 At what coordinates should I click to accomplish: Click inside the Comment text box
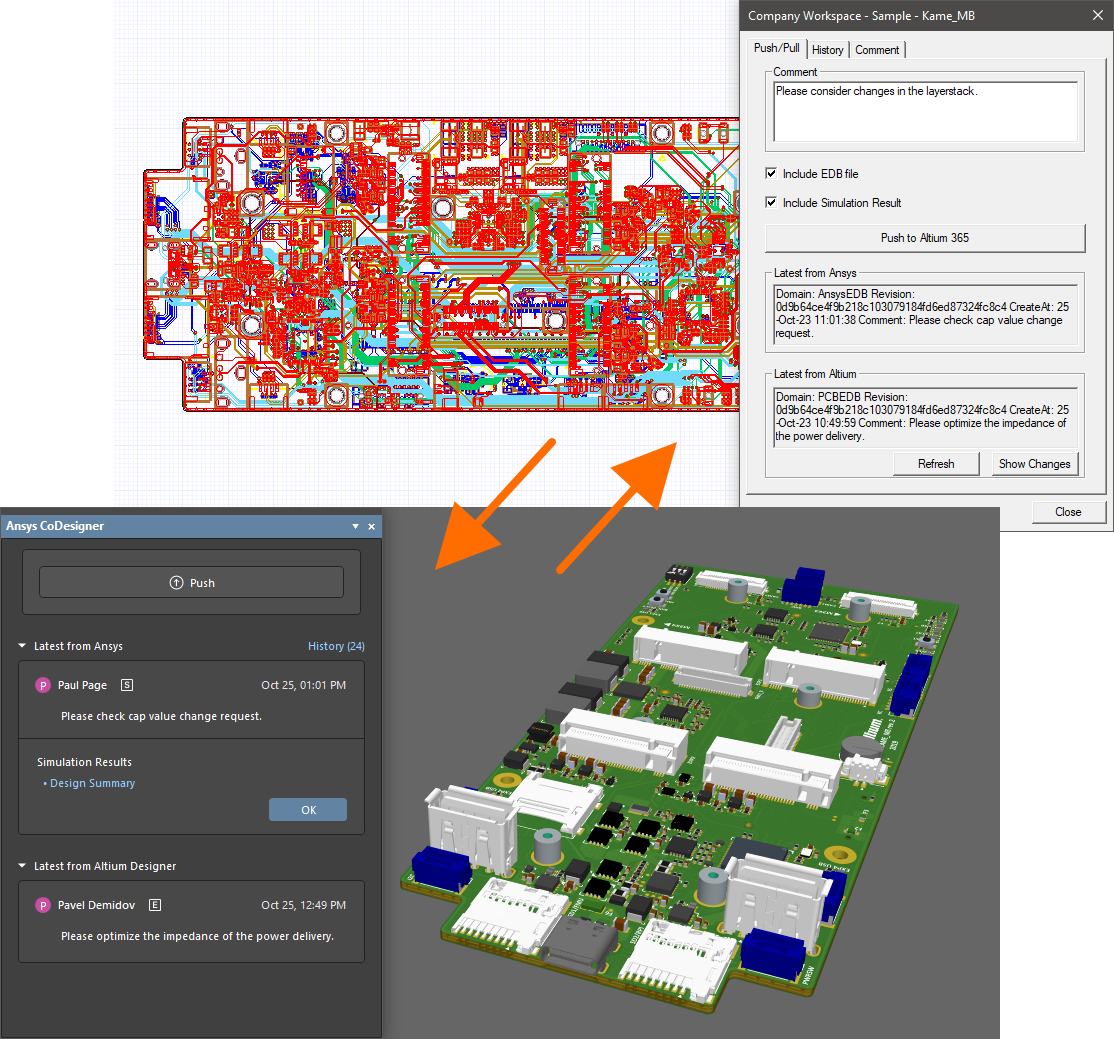[x=925, y=111]
